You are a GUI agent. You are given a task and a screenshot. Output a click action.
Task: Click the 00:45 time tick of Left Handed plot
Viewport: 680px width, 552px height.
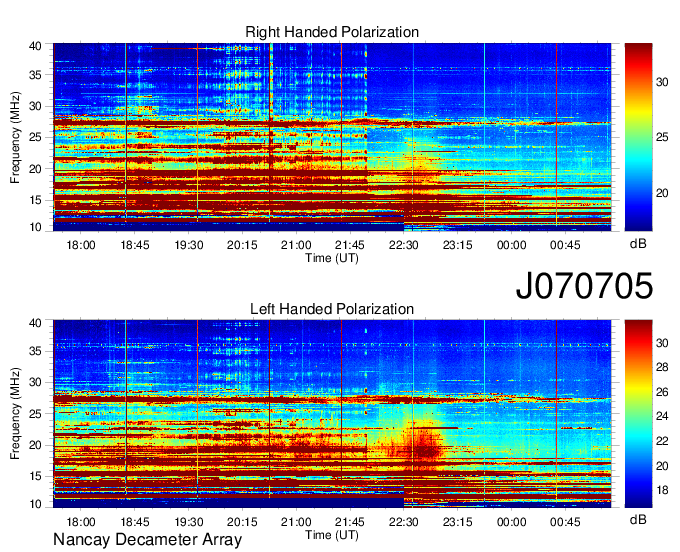pyautogui.click(x=565, y=522)
